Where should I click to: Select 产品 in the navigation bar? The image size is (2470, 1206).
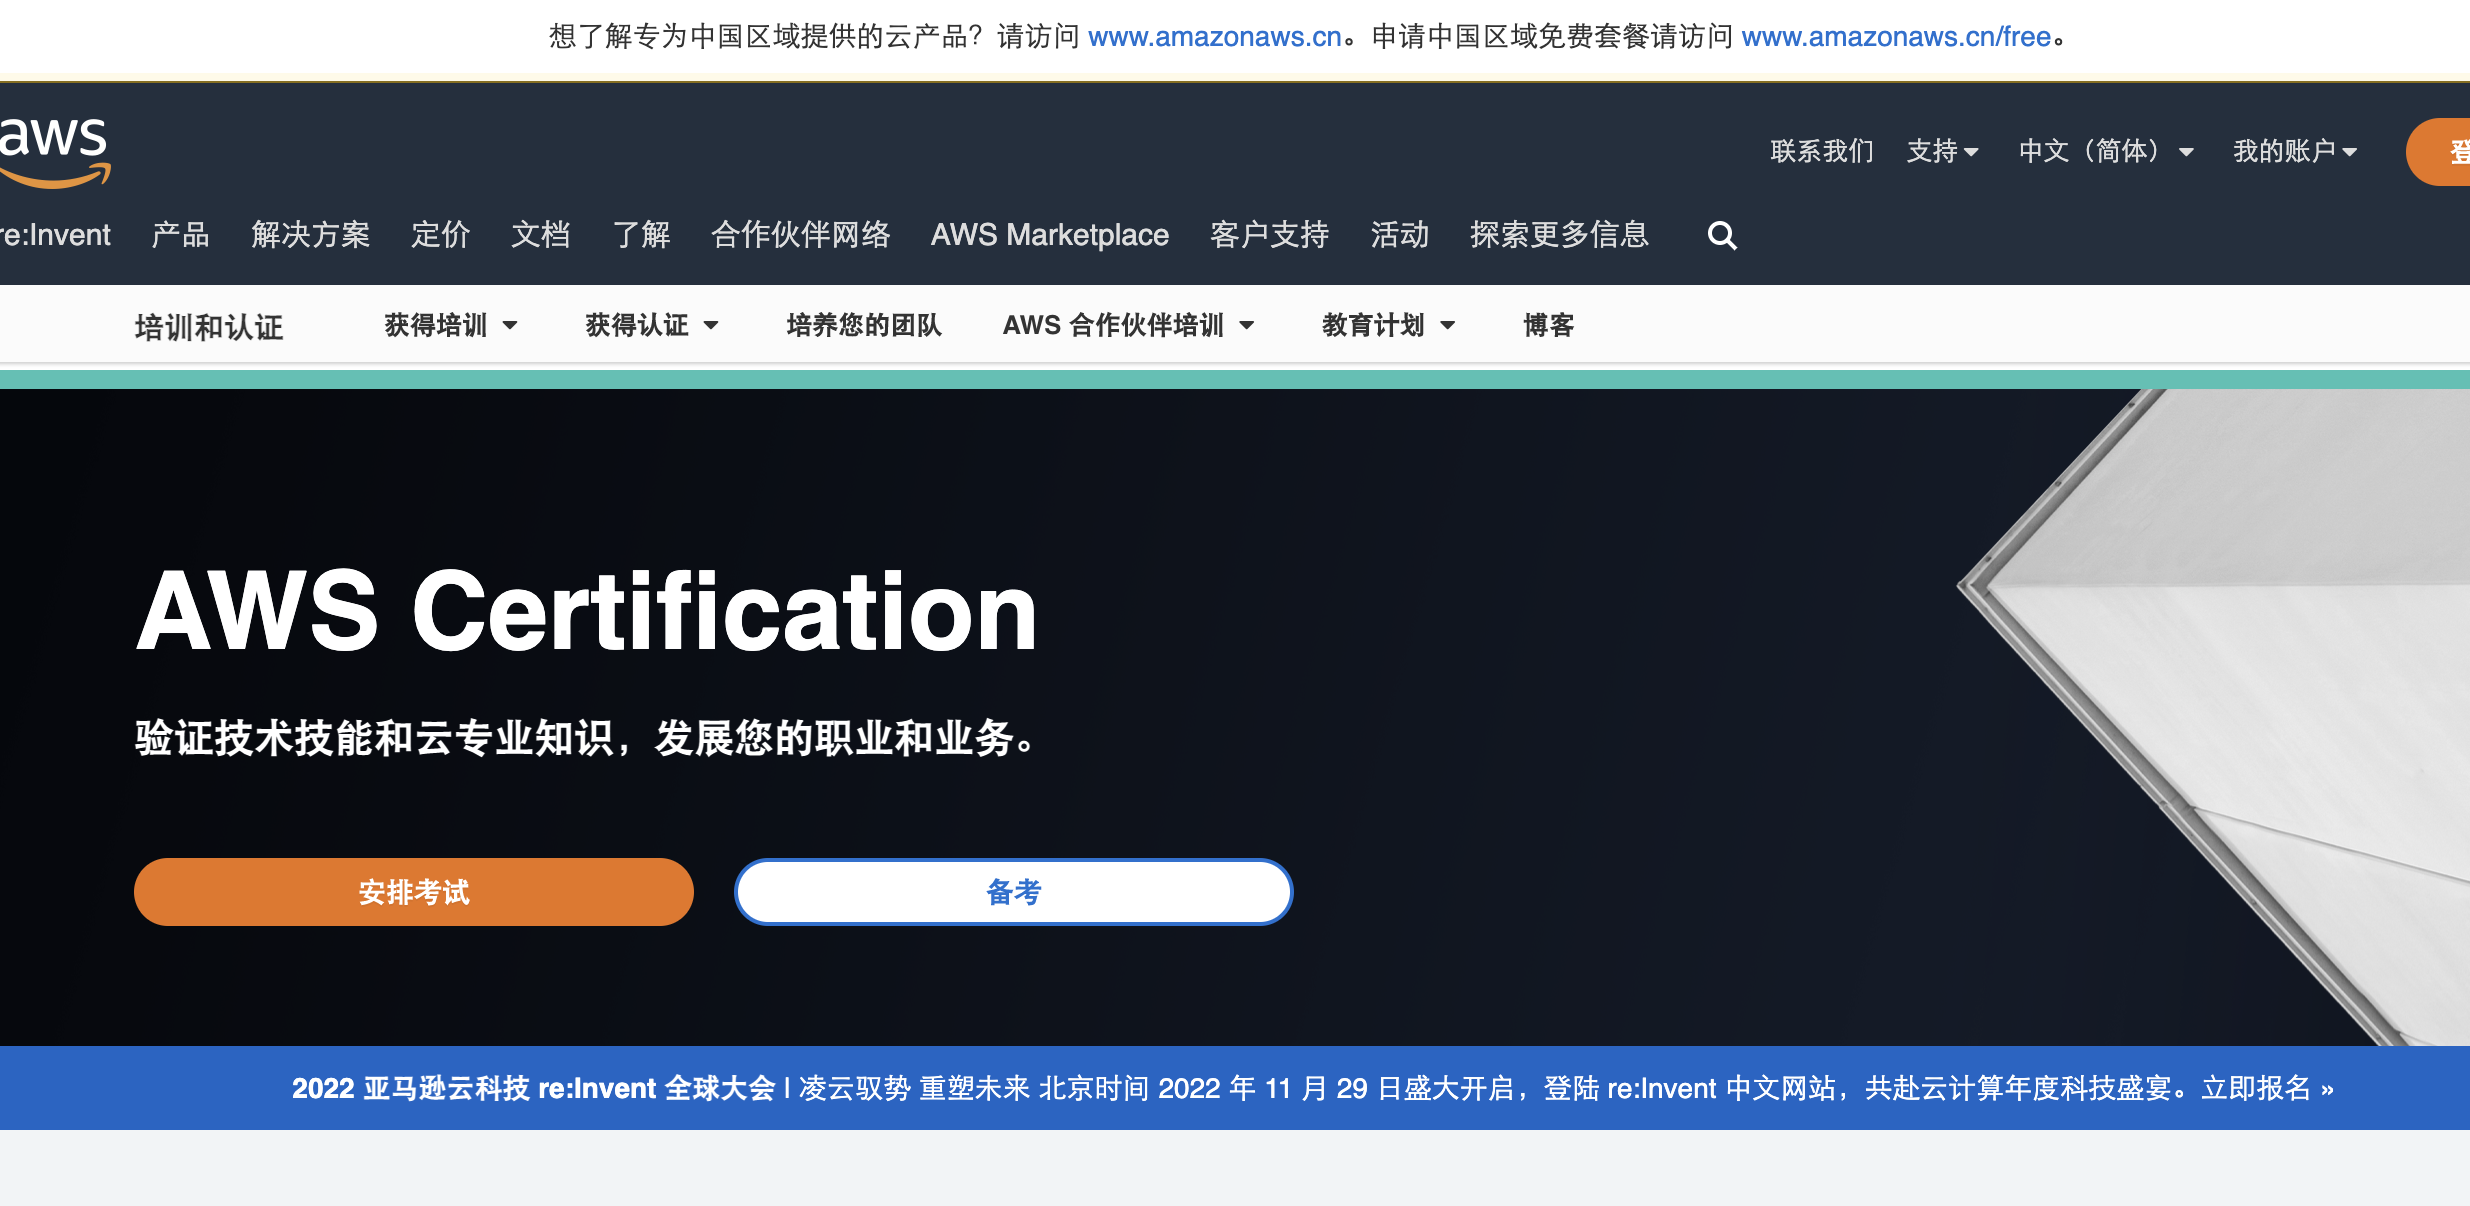[180, 235]
